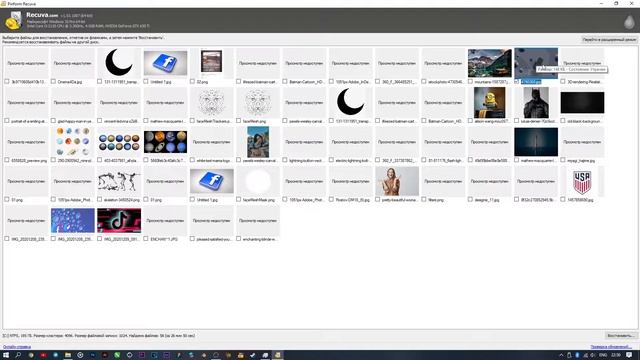Select the TikTok logo thumbnail
640x360 pixels.
pyautogui.click(x=119, y=220)
